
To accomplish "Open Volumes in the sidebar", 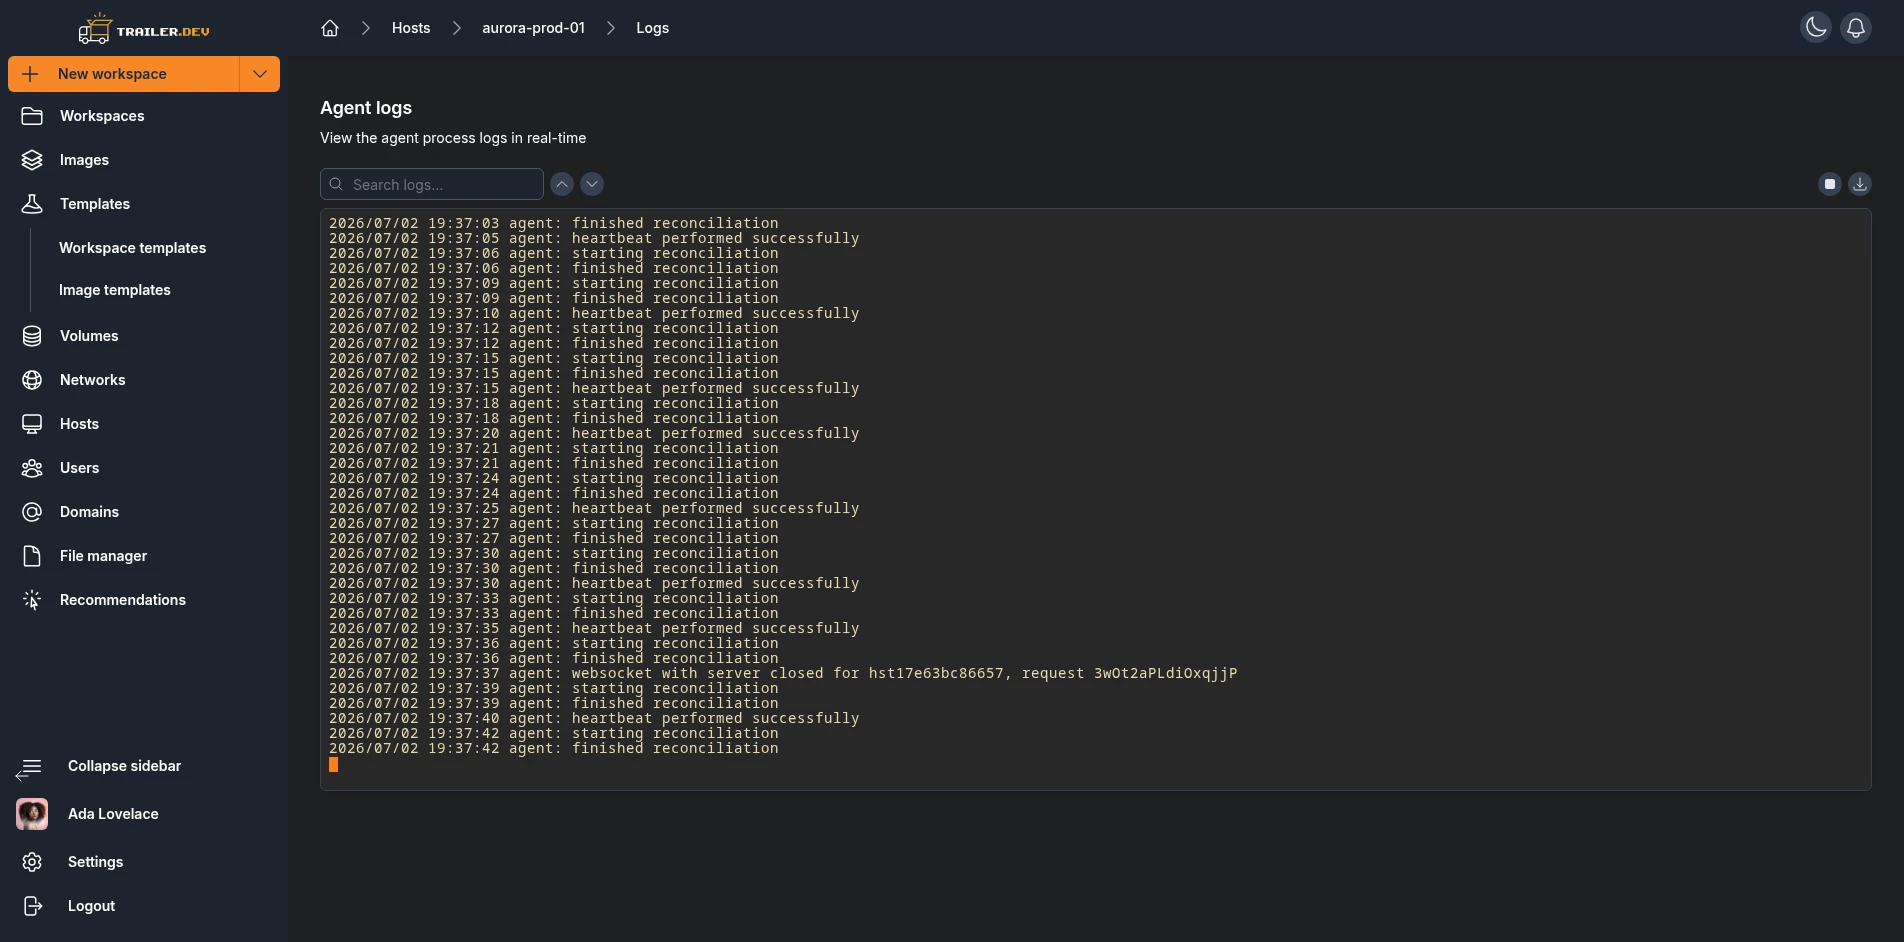I will (89, 336).
